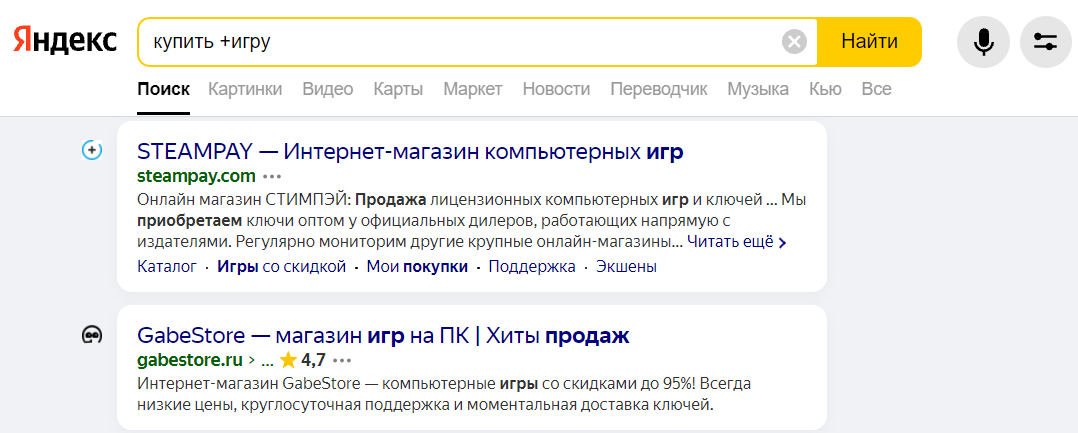Open the Музыка tab

tap(758, 89)
